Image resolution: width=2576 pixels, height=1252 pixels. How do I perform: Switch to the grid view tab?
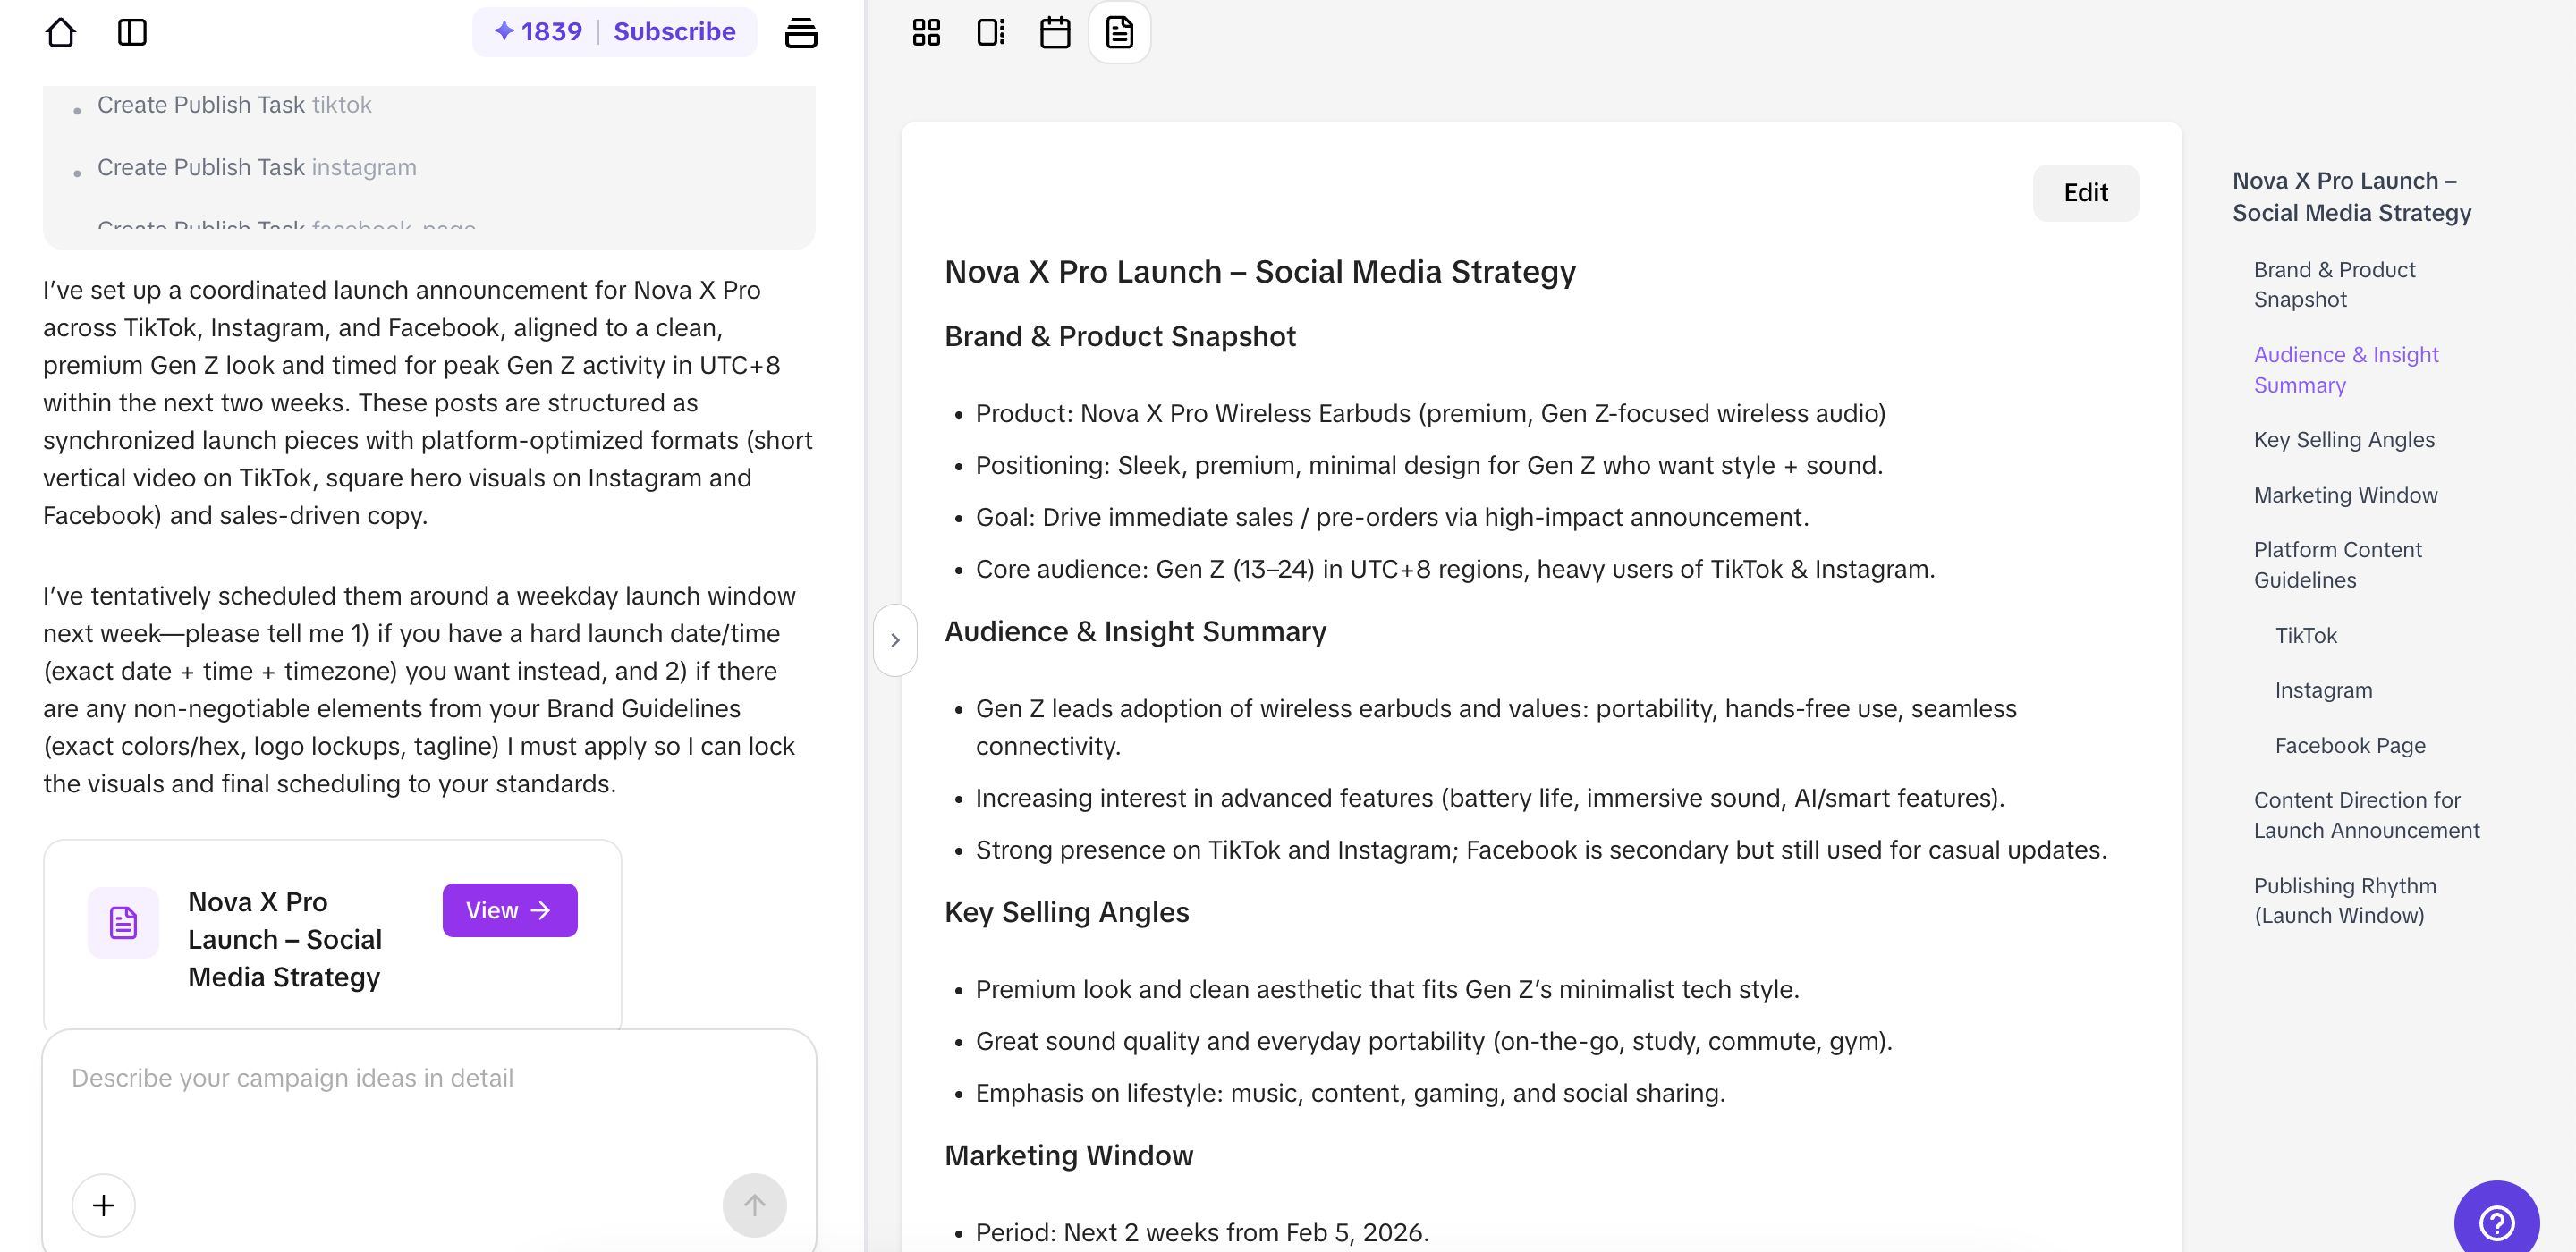coord(926,32)
